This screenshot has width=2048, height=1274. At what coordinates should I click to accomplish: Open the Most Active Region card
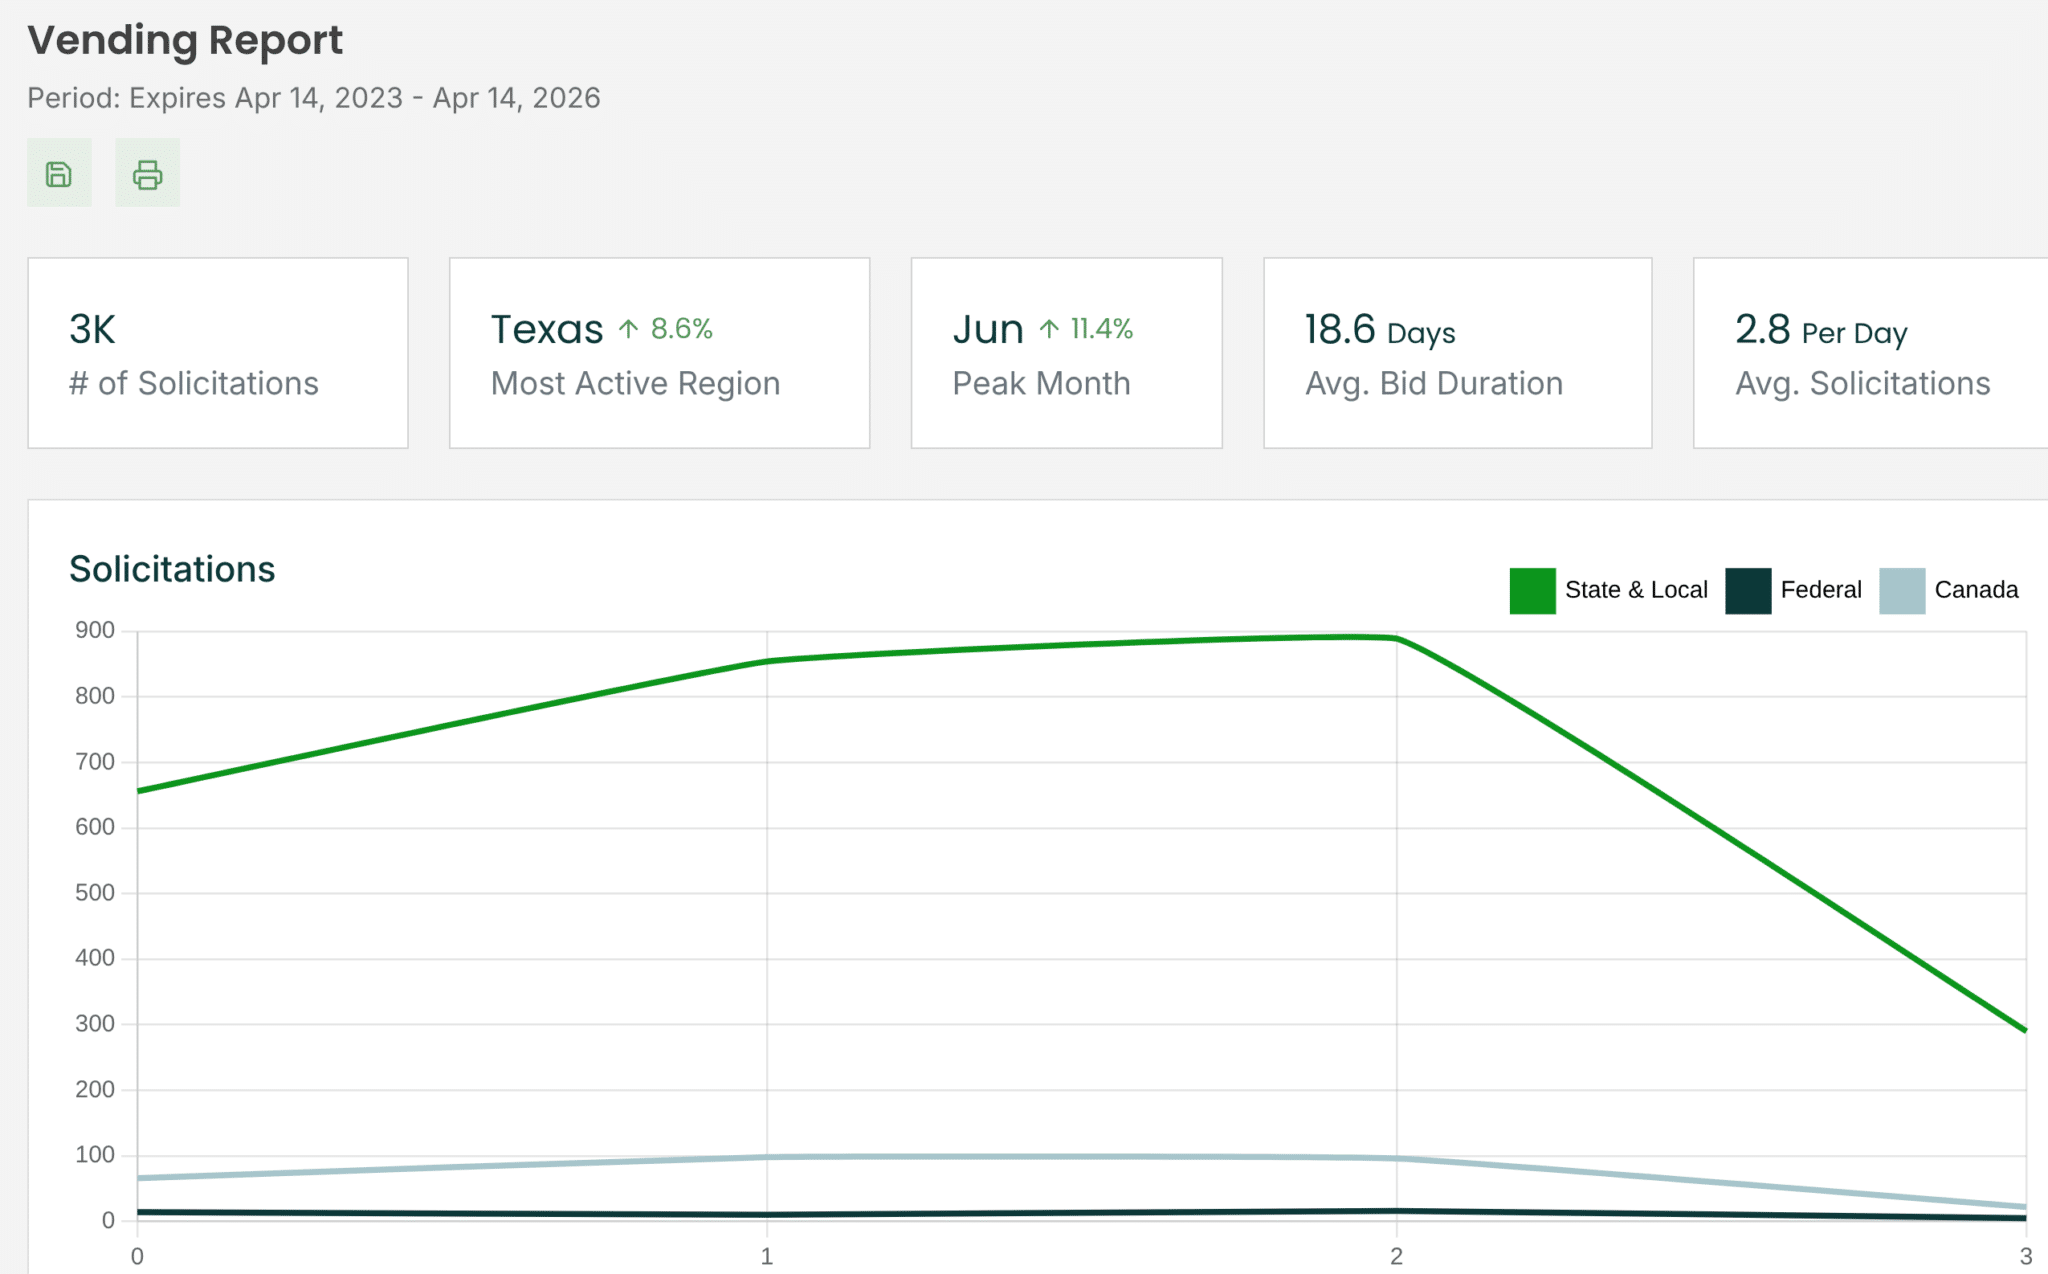click(659, 353)
